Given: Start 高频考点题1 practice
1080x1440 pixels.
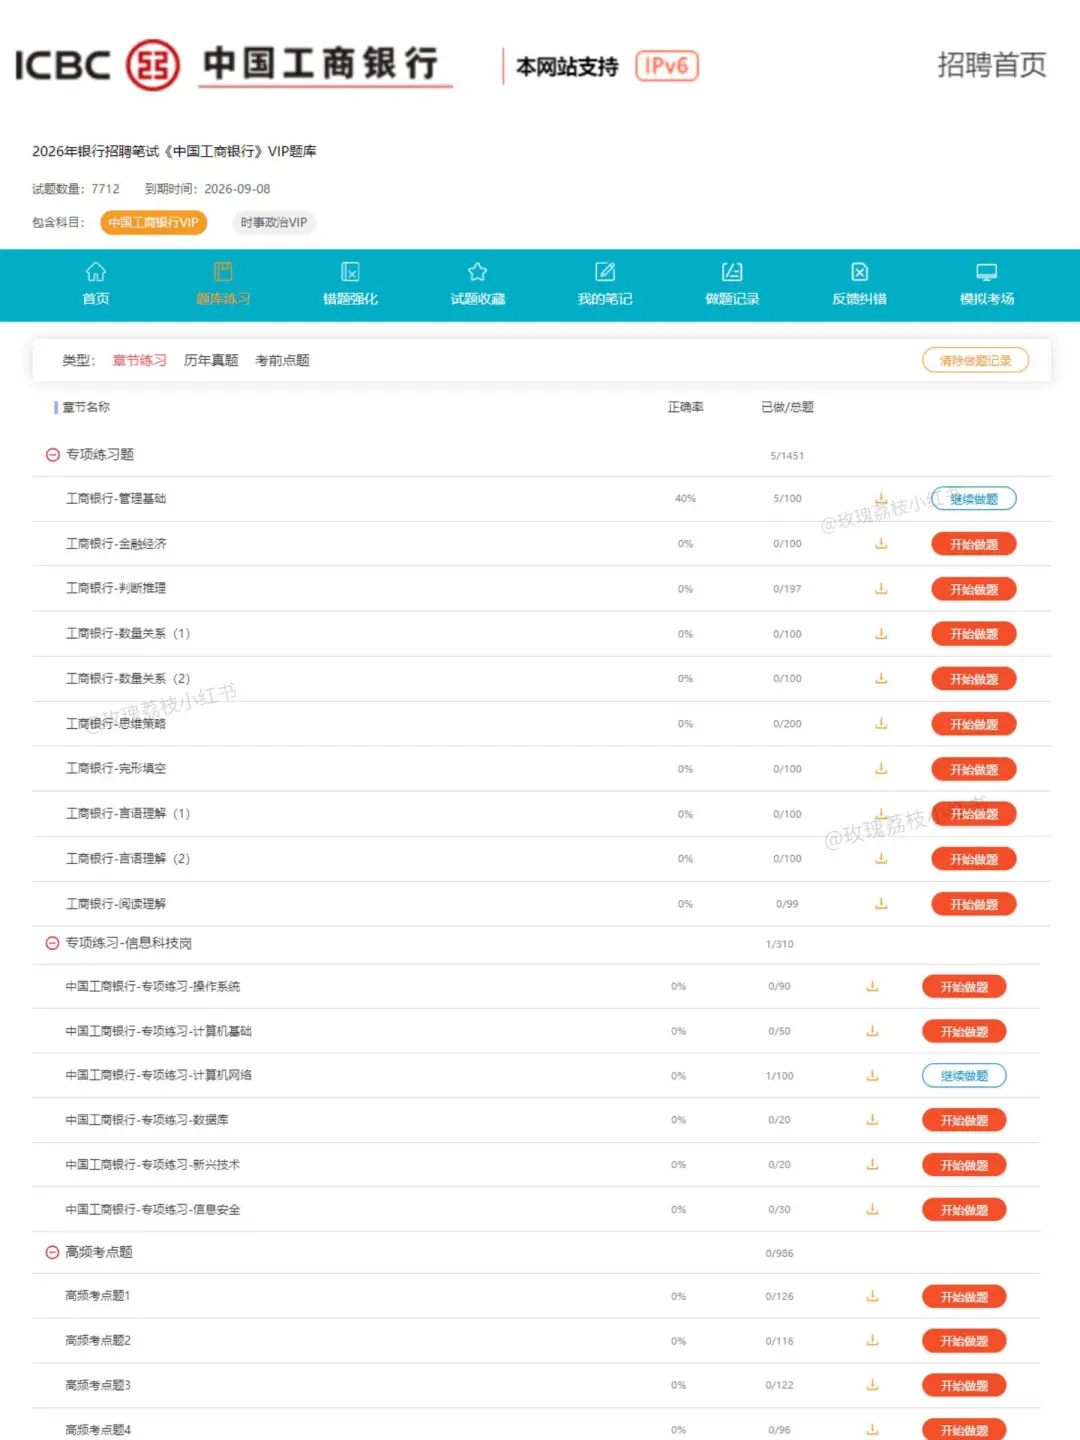Looking at the screenshot, I should [x=964, y=1297].
